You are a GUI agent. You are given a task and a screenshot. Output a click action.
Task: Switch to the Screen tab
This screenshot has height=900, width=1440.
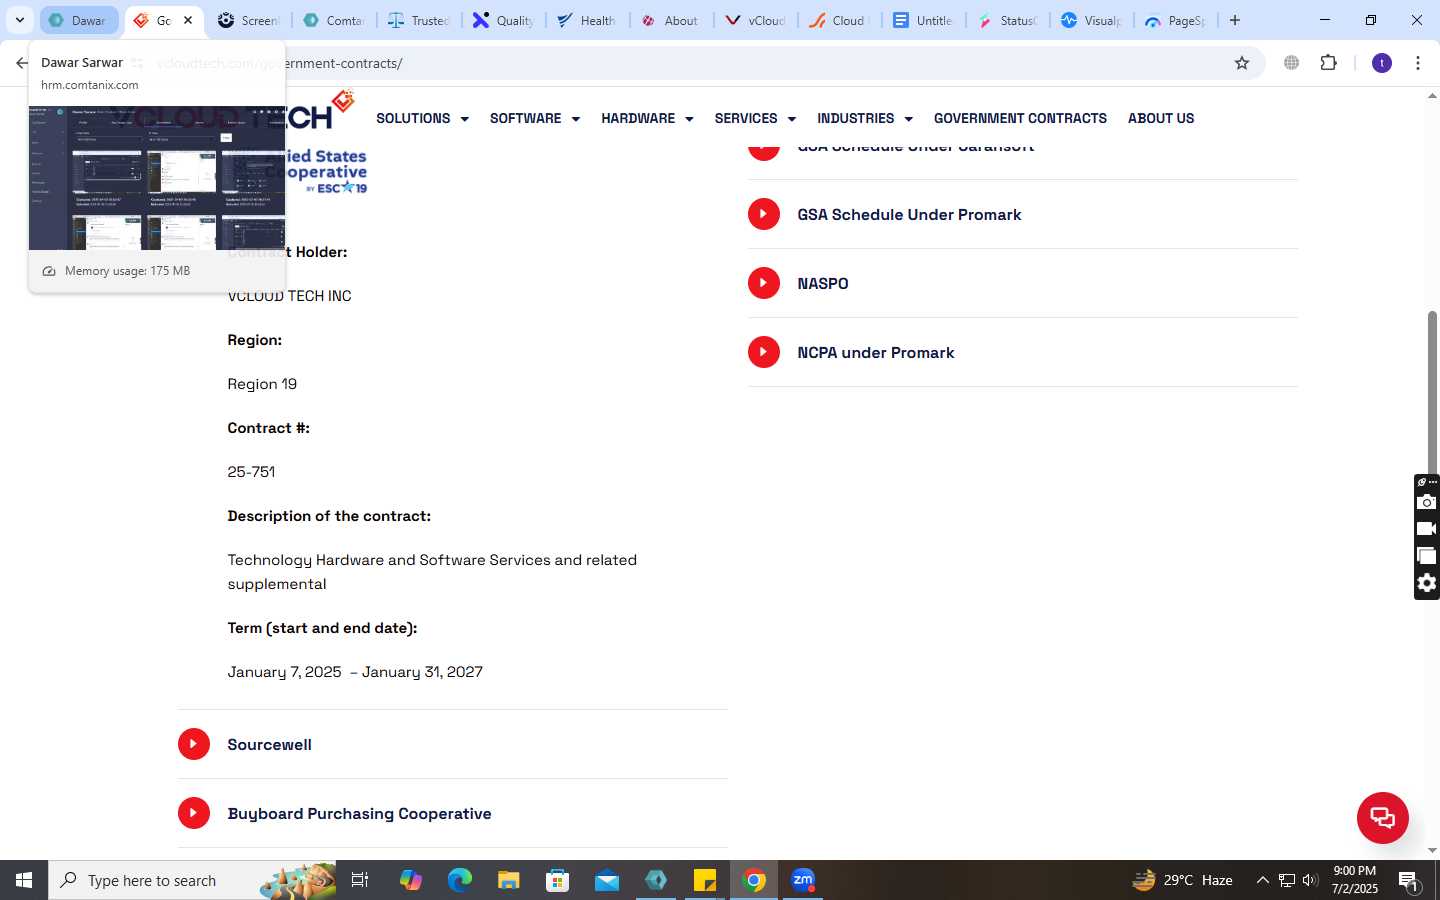249,20
